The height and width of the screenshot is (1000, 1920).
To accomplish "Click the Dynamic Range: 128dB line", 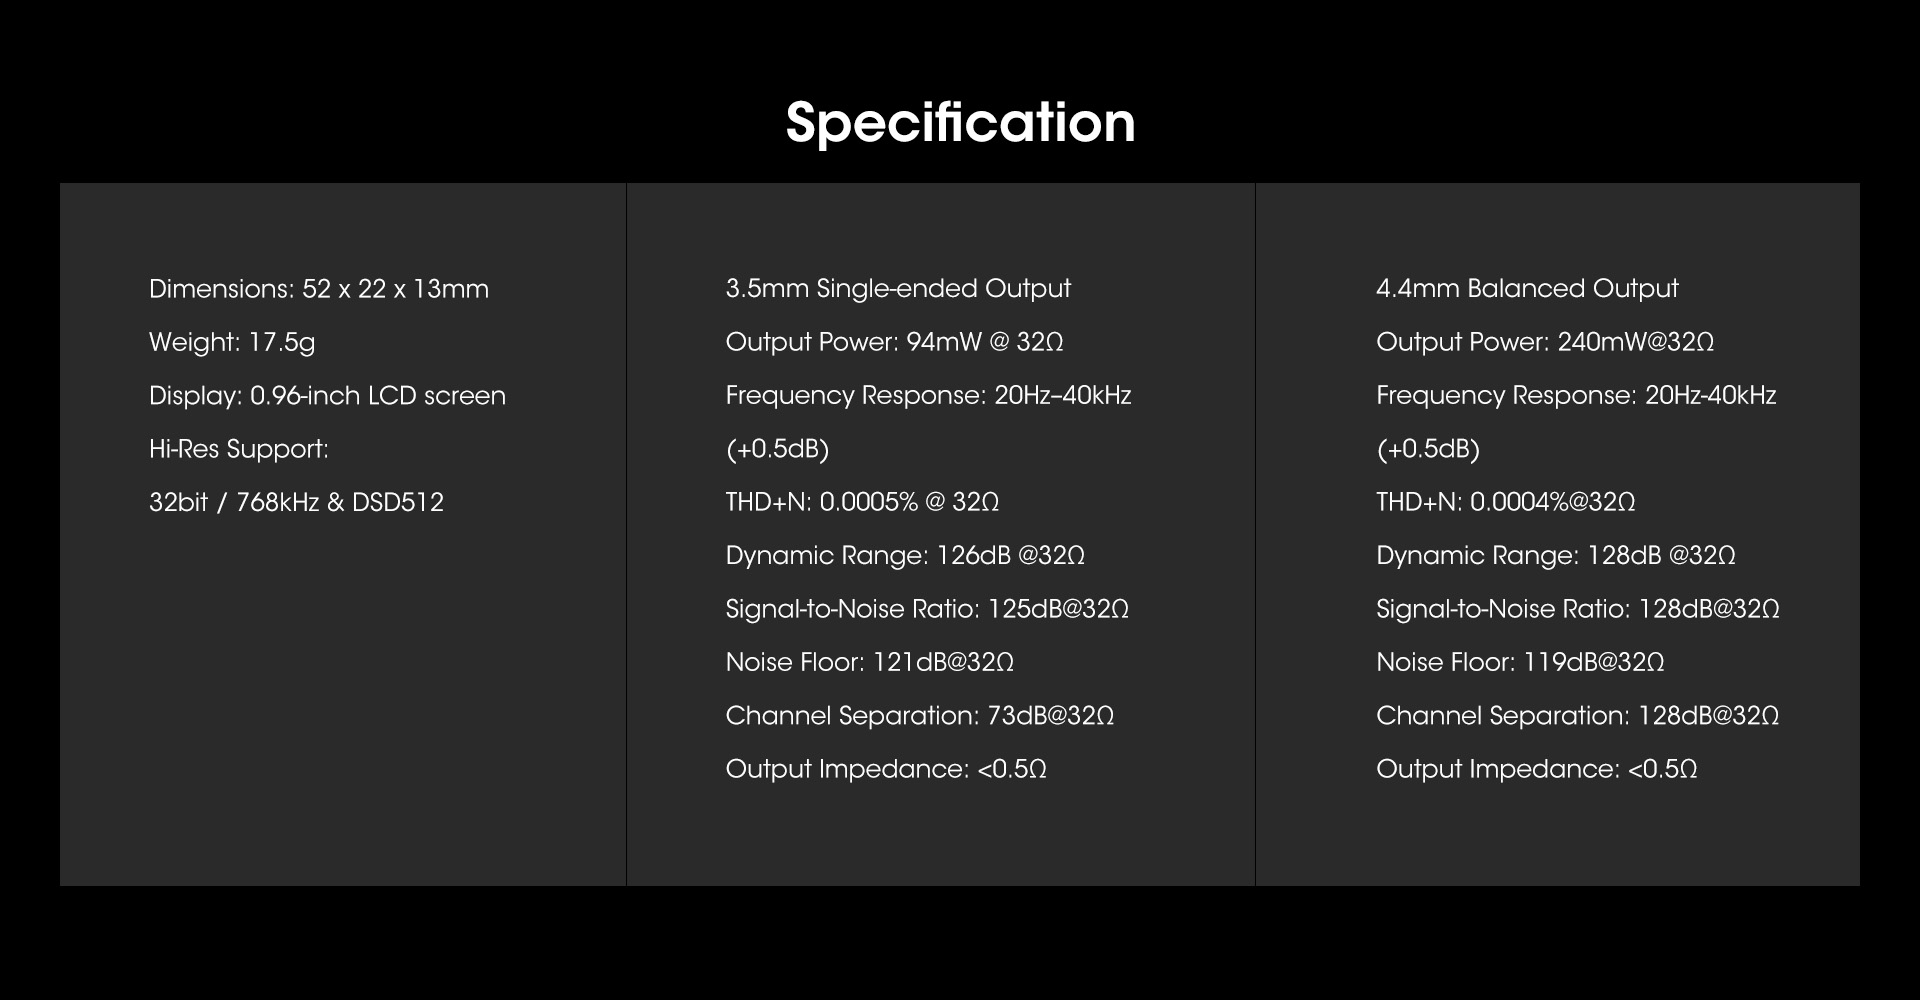I will 1556,556.
